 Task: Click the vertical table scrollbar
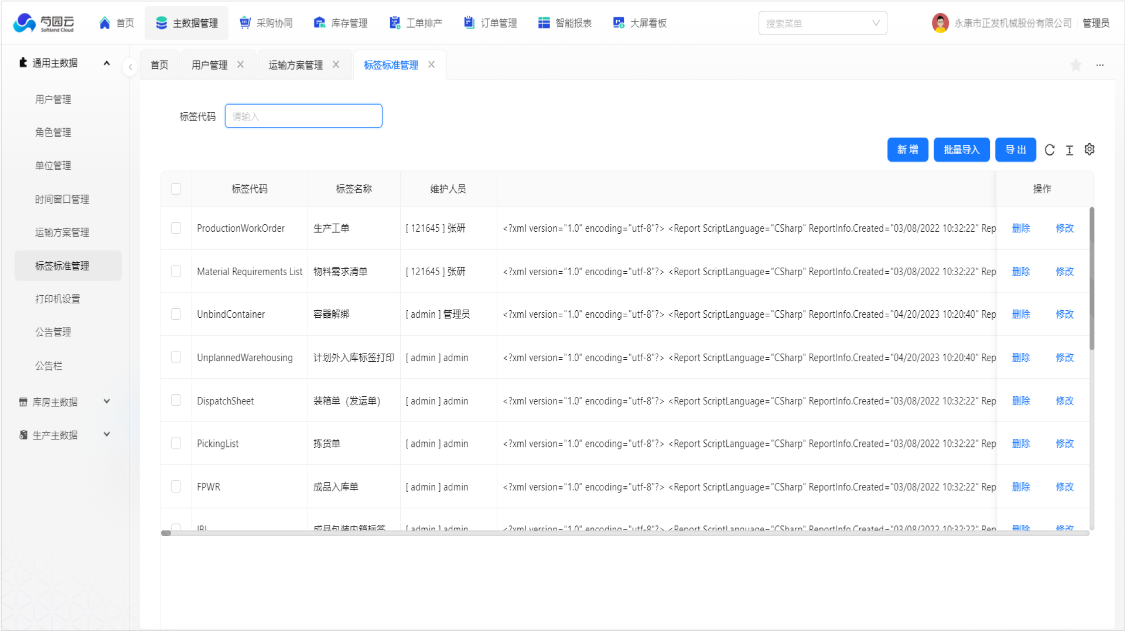coord(1092,279)
